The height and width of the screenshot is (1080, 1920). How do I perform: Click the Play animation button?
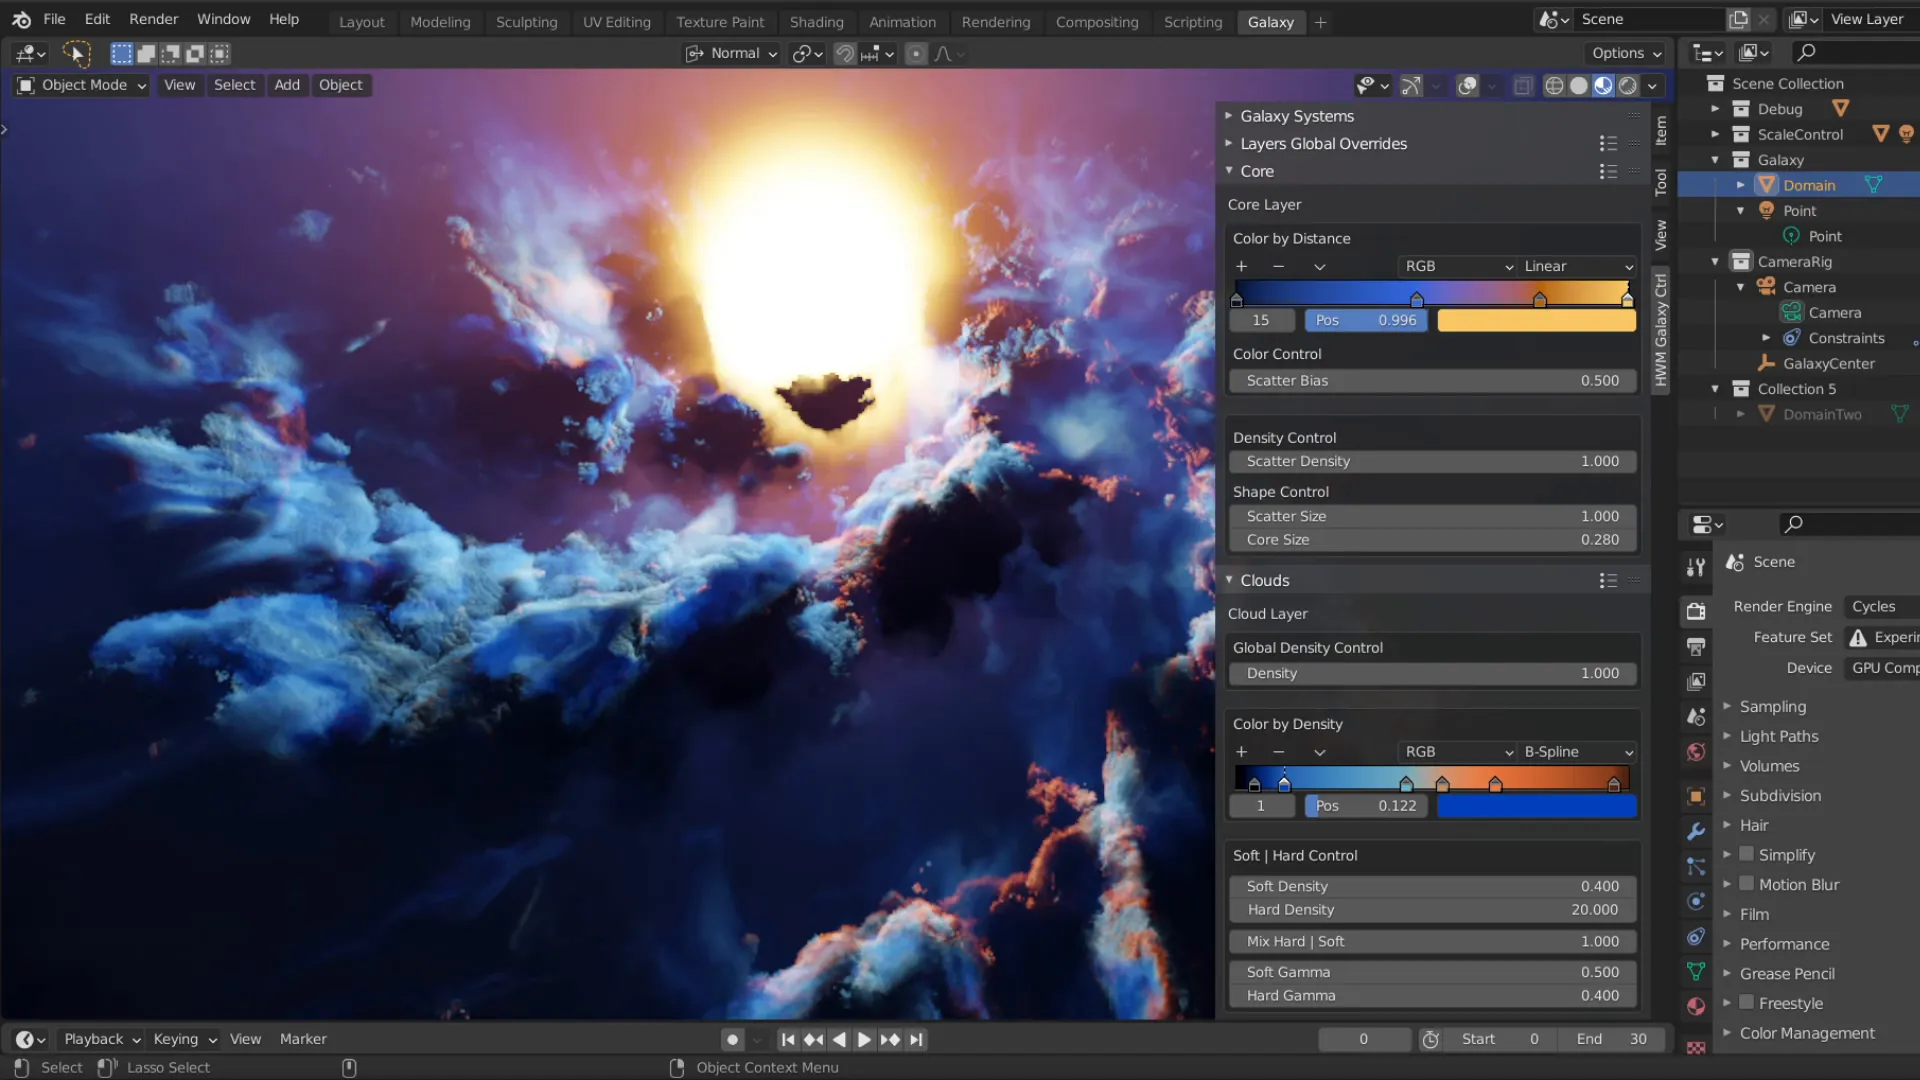(864, 1040)
